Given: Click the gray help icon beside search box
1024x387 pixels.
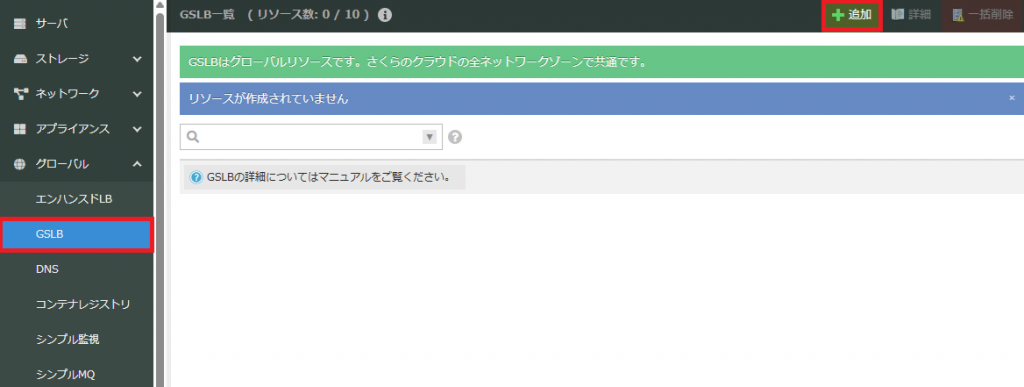Looking at the screenshot, I should pyautogui.click(x=455, y=137).
